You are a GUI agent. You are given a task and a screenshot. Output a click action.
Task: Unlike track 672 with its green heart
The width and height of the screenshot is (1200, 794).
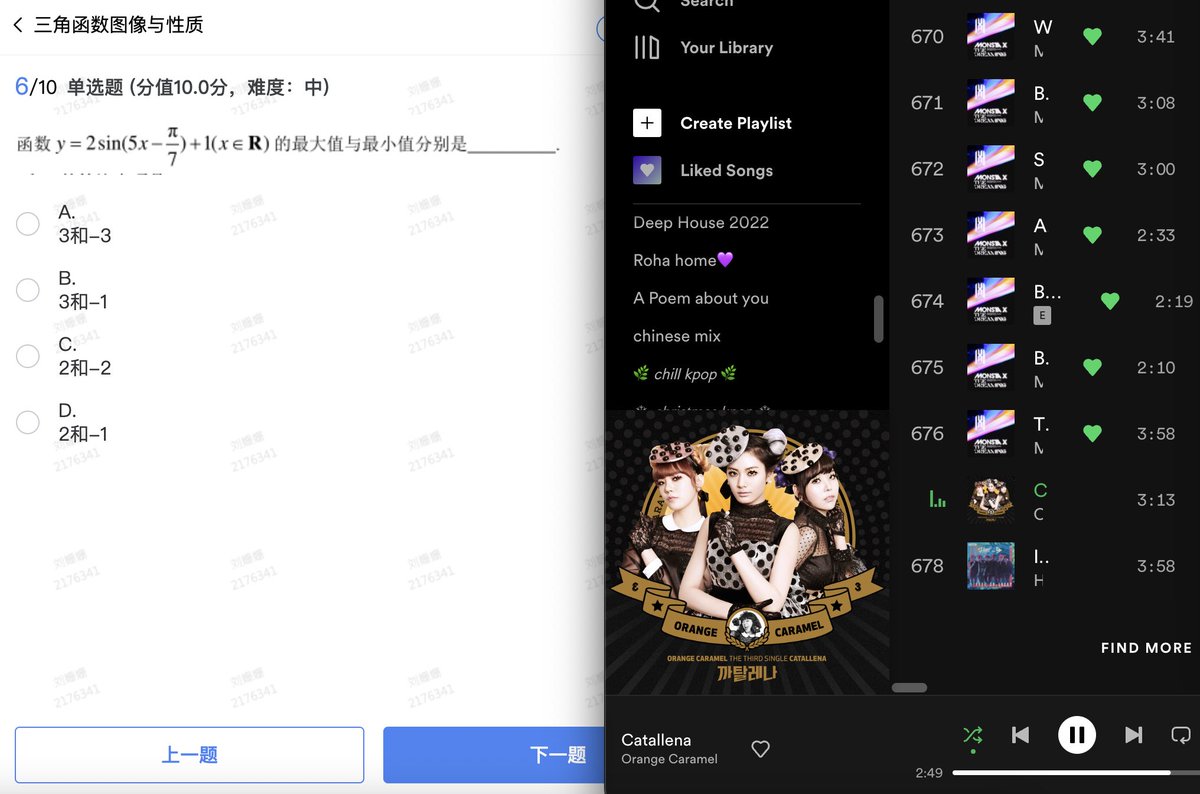[1092, 169]
